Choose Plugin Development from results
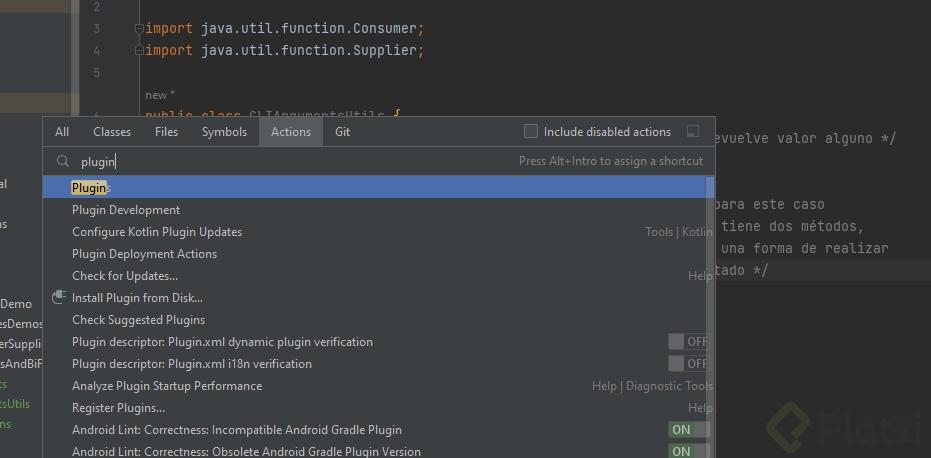Viewport: 931px width, 458px height. (126, 210)
